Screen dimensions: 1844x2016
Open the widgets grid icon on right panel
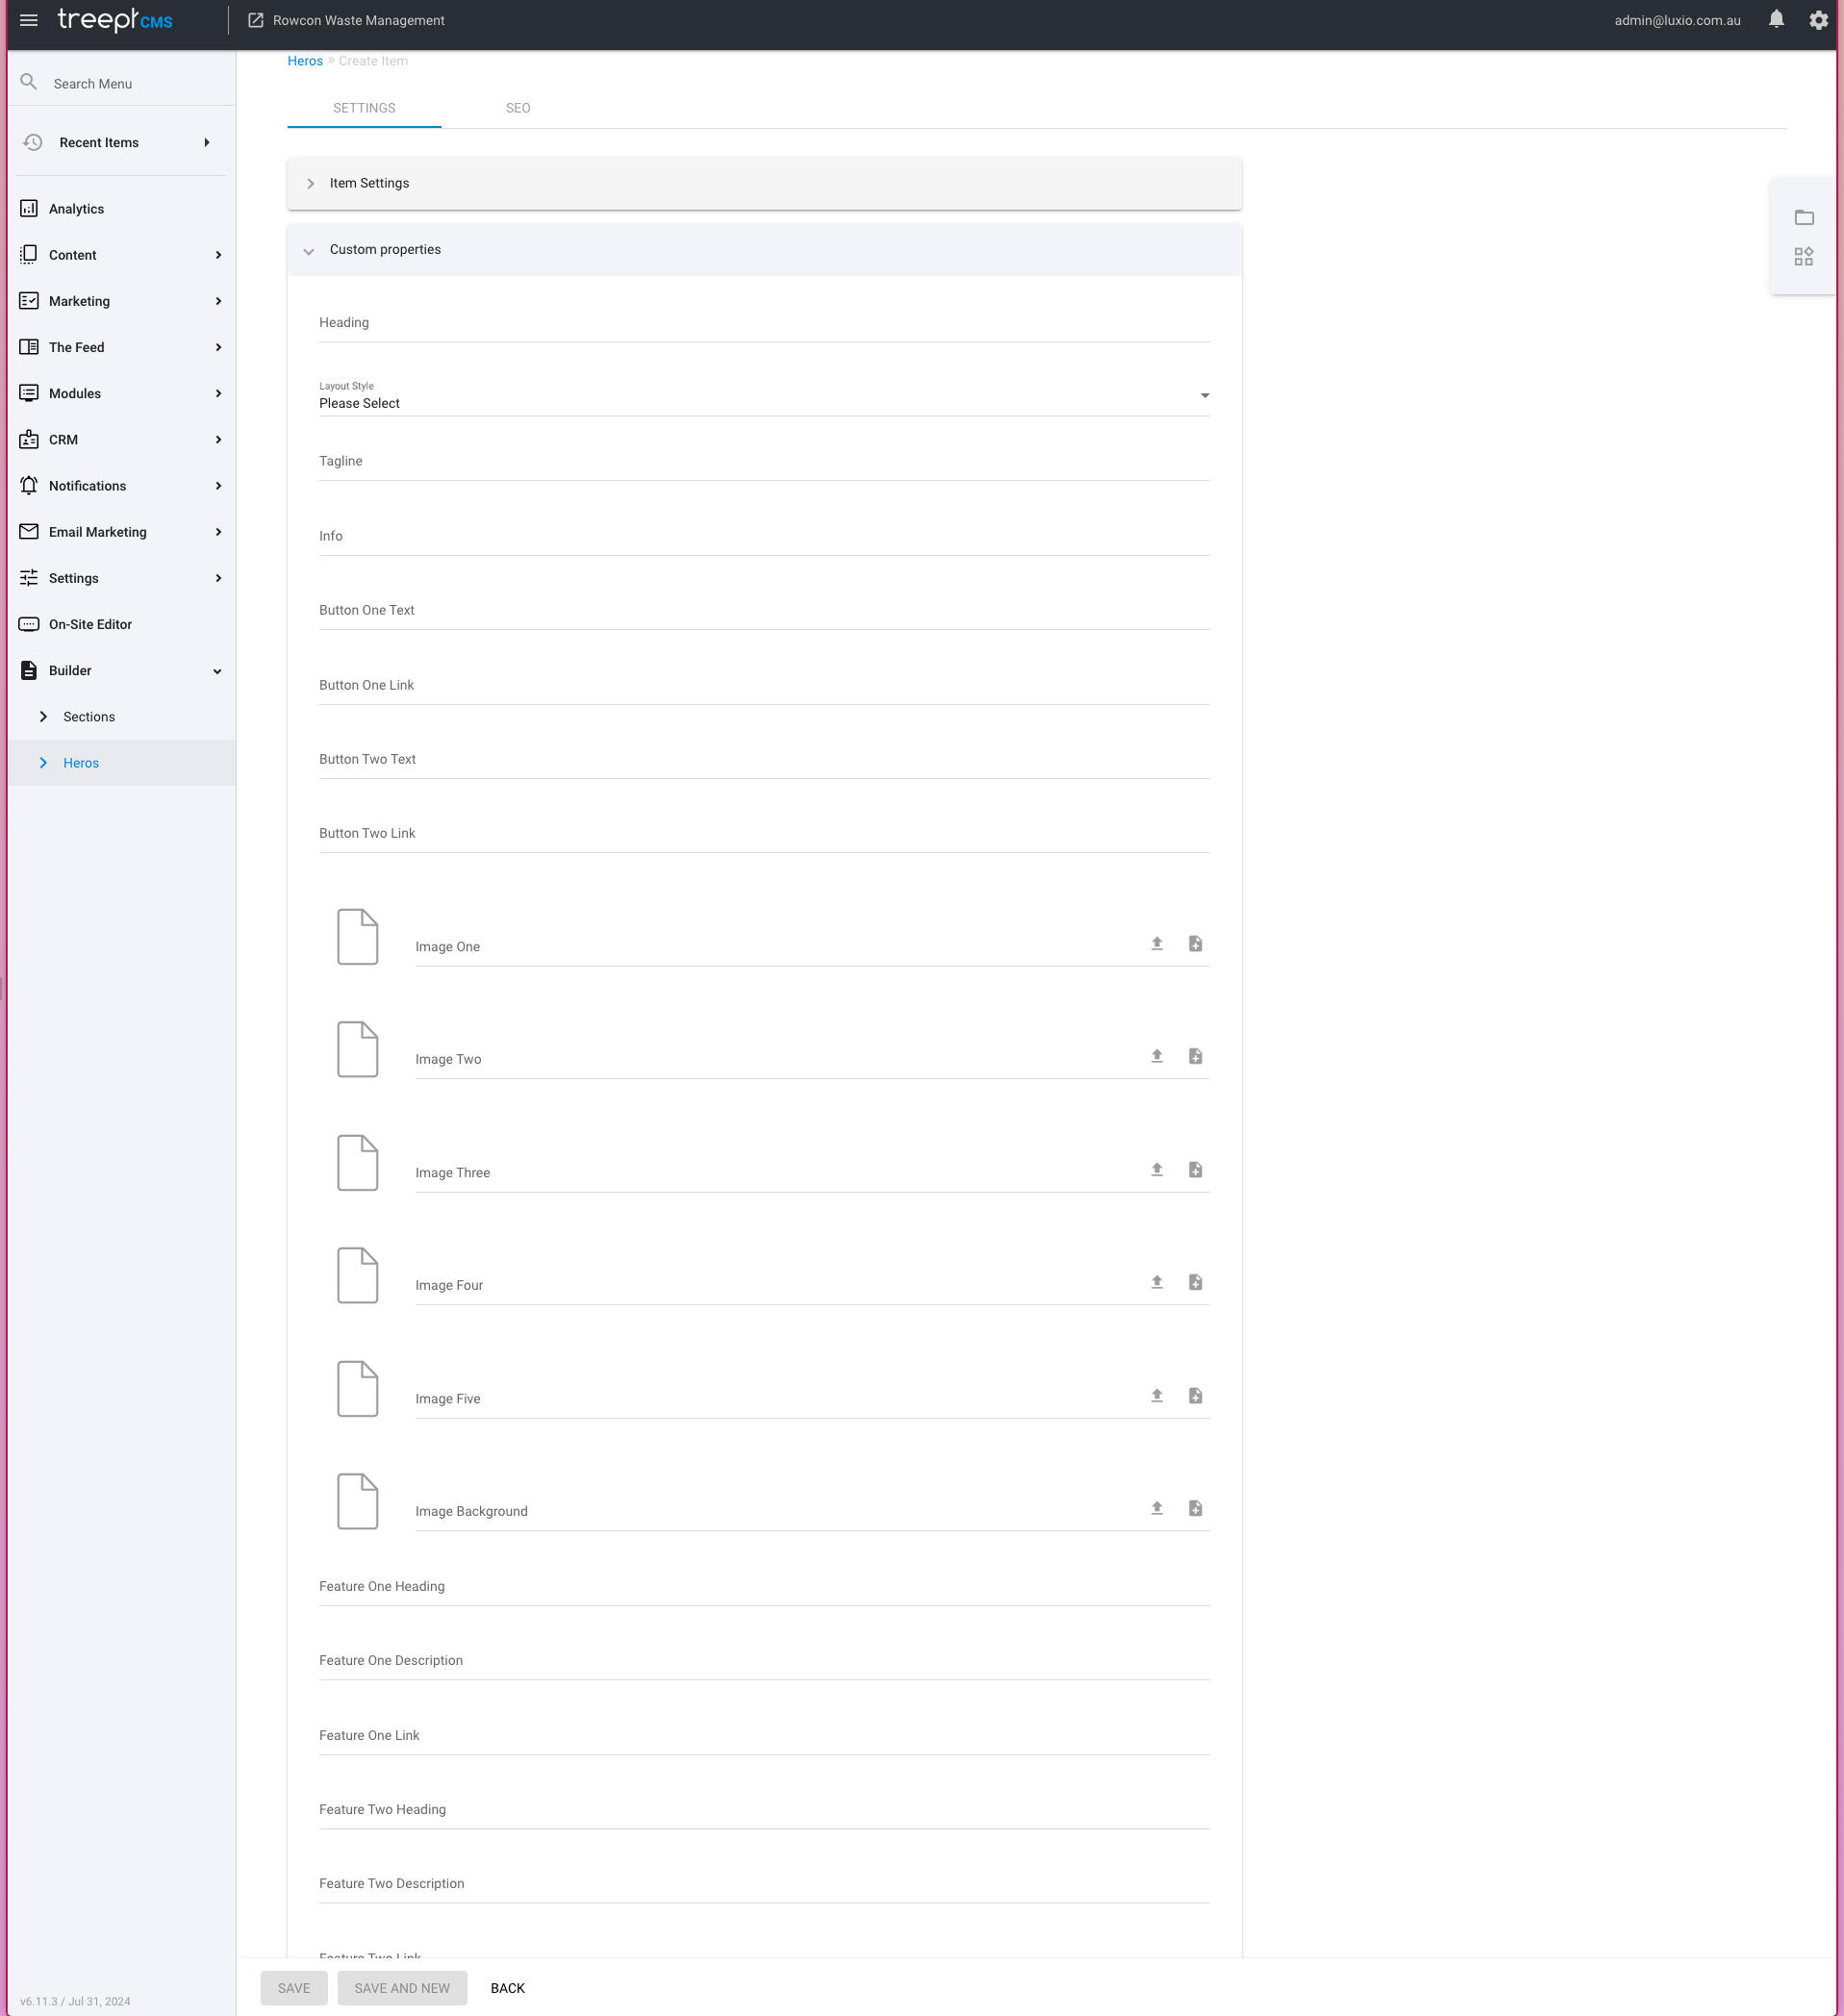click(x=1804, y=257)
